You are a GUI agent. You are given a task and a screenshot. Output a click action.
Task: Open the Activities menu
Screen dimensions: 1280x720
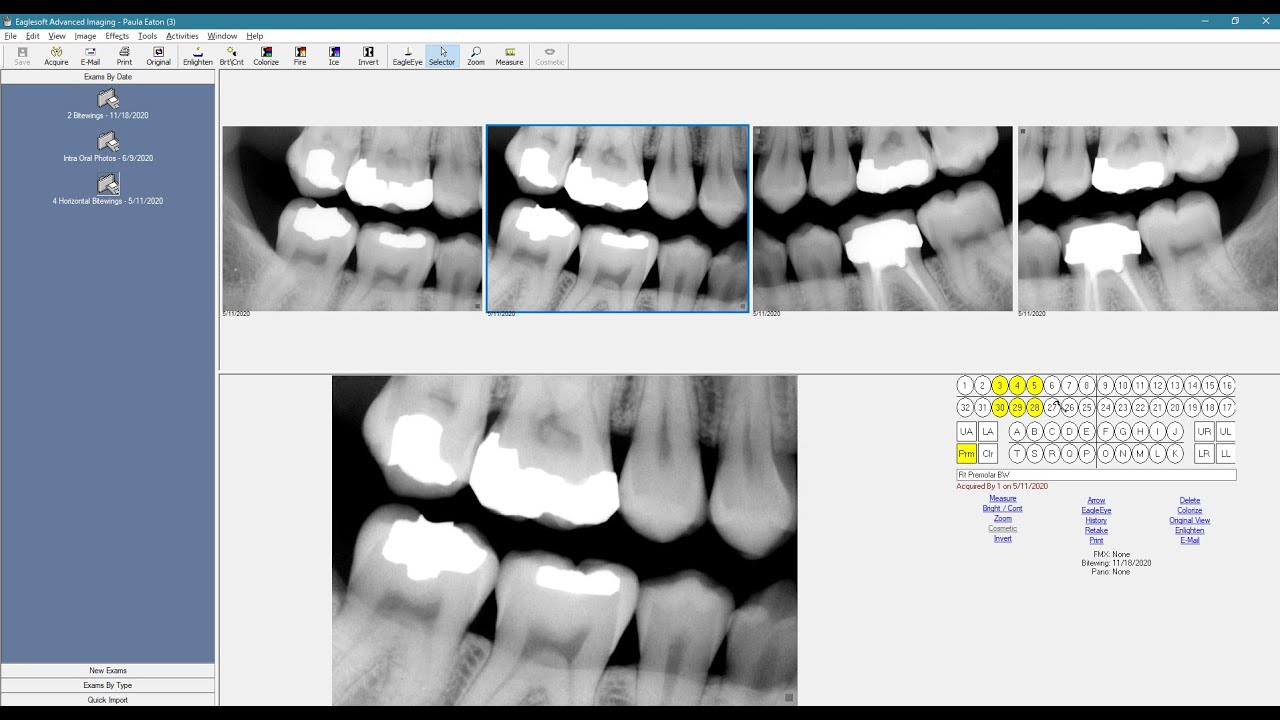[x=182, y=36]
